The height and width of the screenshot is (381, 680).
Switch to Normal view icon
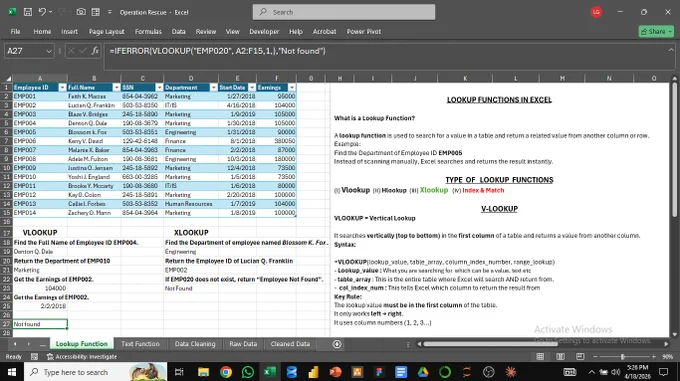(x=540, y=357)
